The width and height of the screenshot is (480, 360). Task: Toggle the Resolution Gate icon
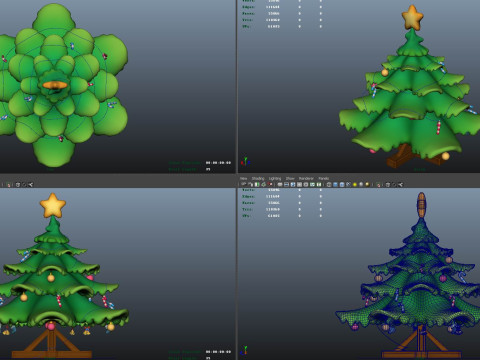tap(293, 184)
